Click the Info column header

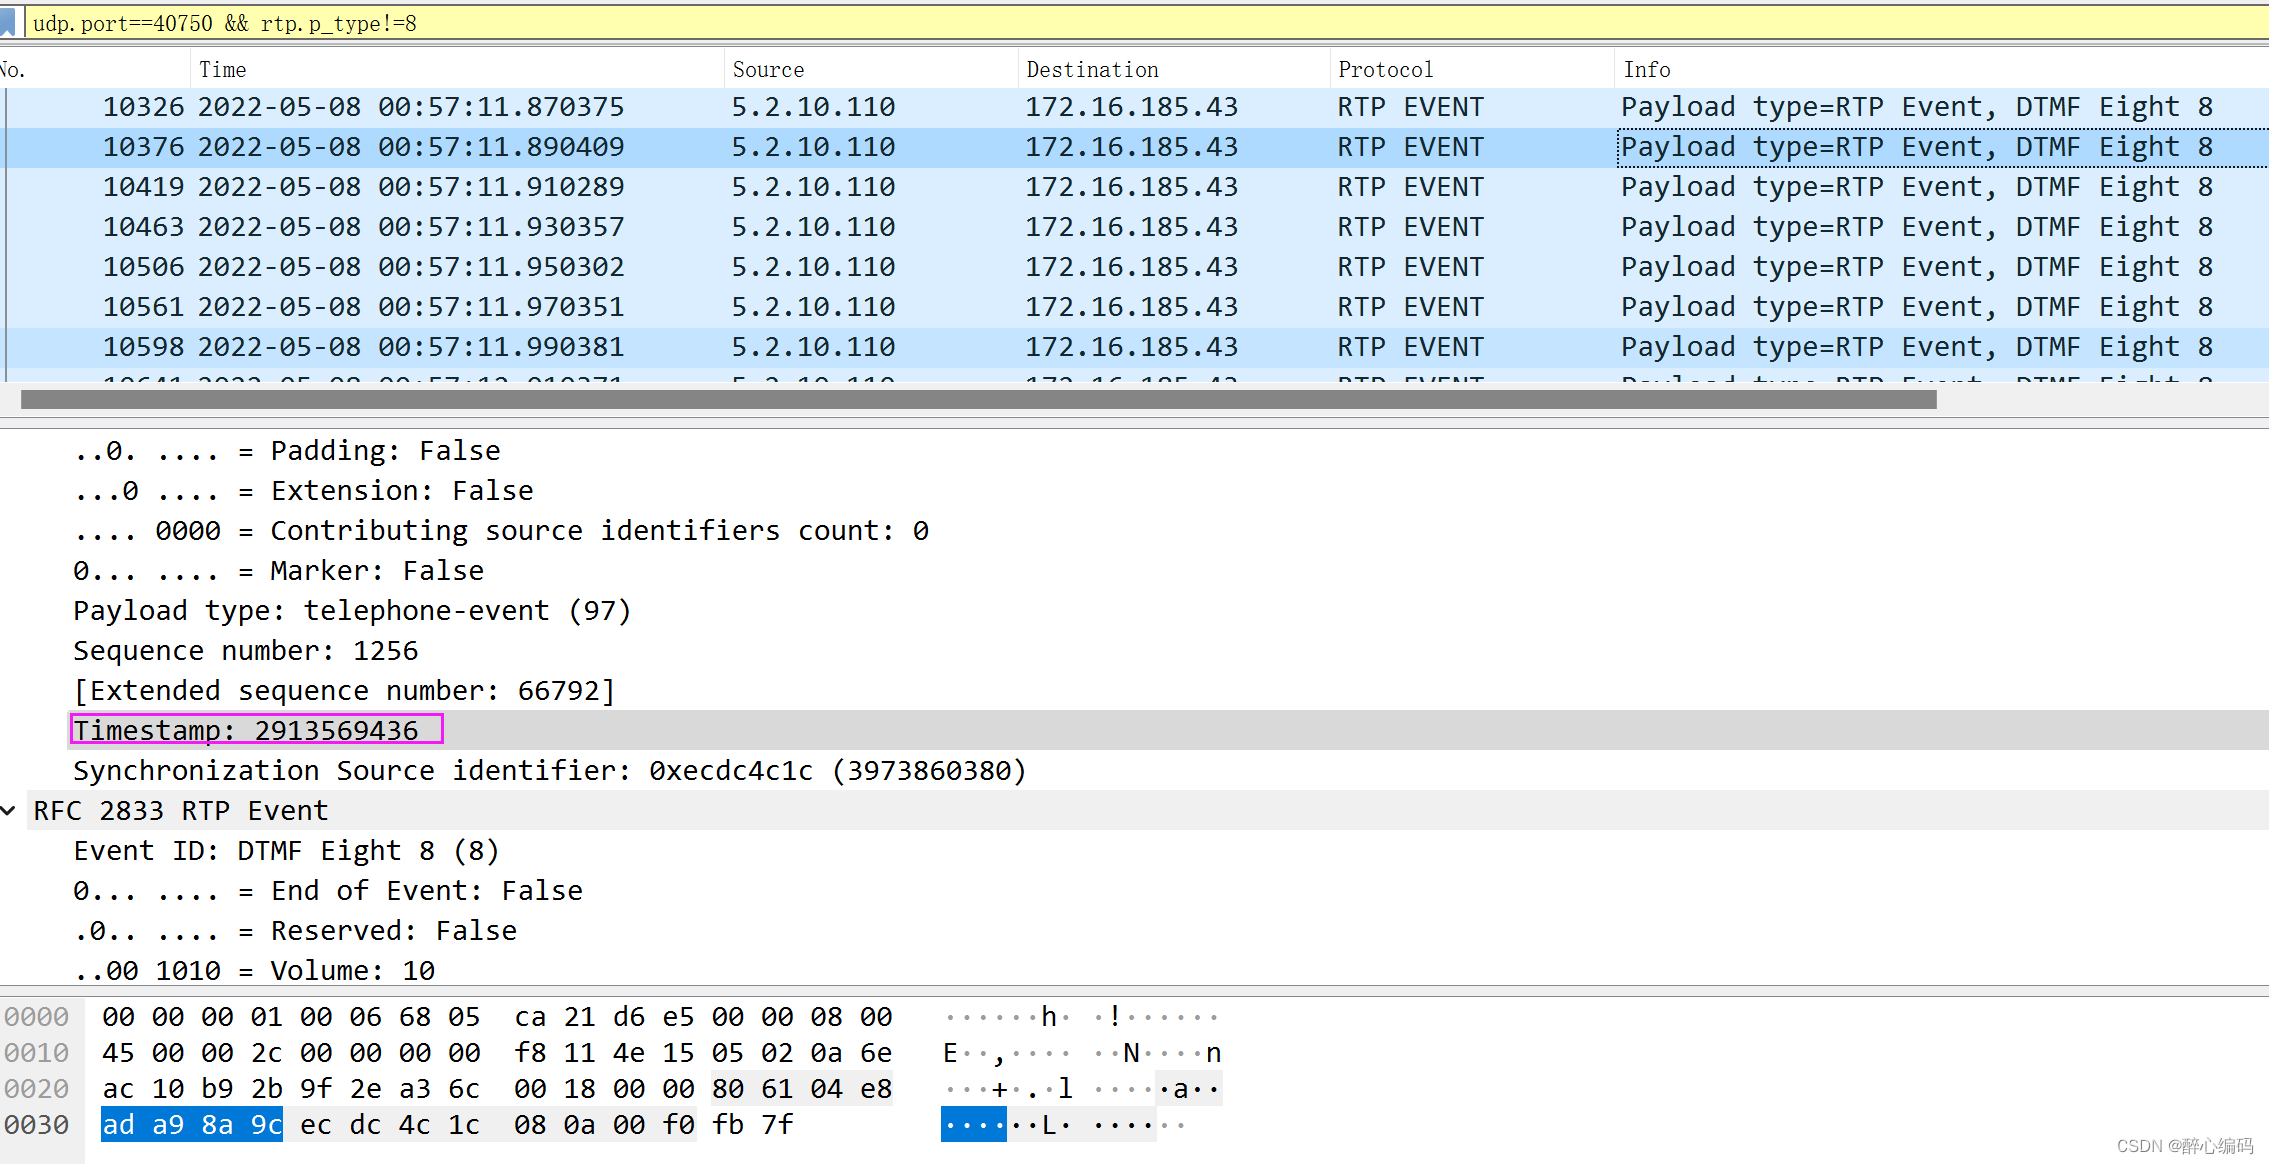point(1647,68)
